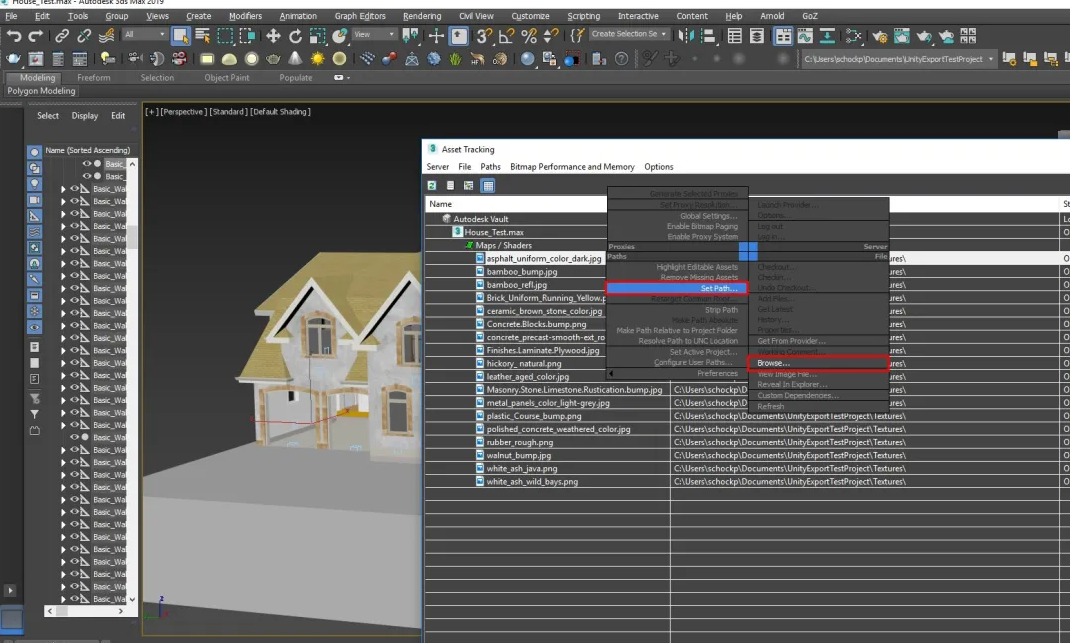Open the Graph Editors menu
Screen dimensions: 1070x643
(x=360, y=16)
